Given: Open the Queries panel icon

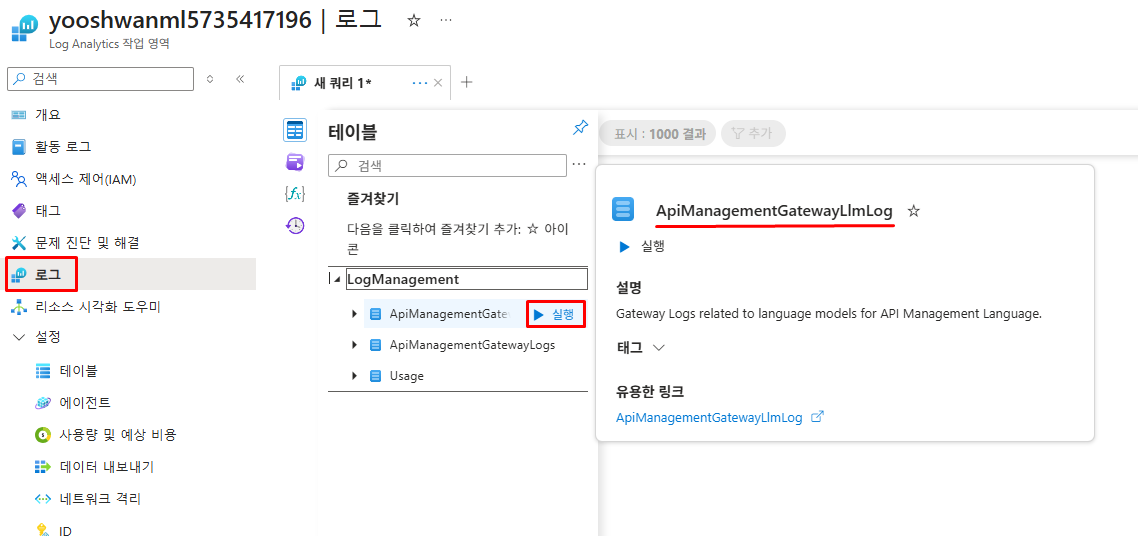Looking at the screenshot, I should [295, 162].
